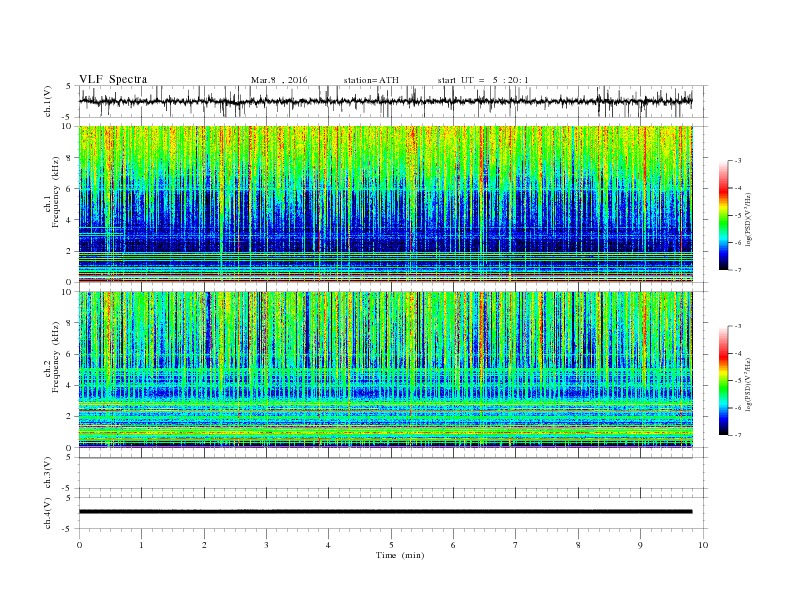Click the "VLF Spectra" title text
Viewport: 792px width, 612px height.
coord(113,79)
